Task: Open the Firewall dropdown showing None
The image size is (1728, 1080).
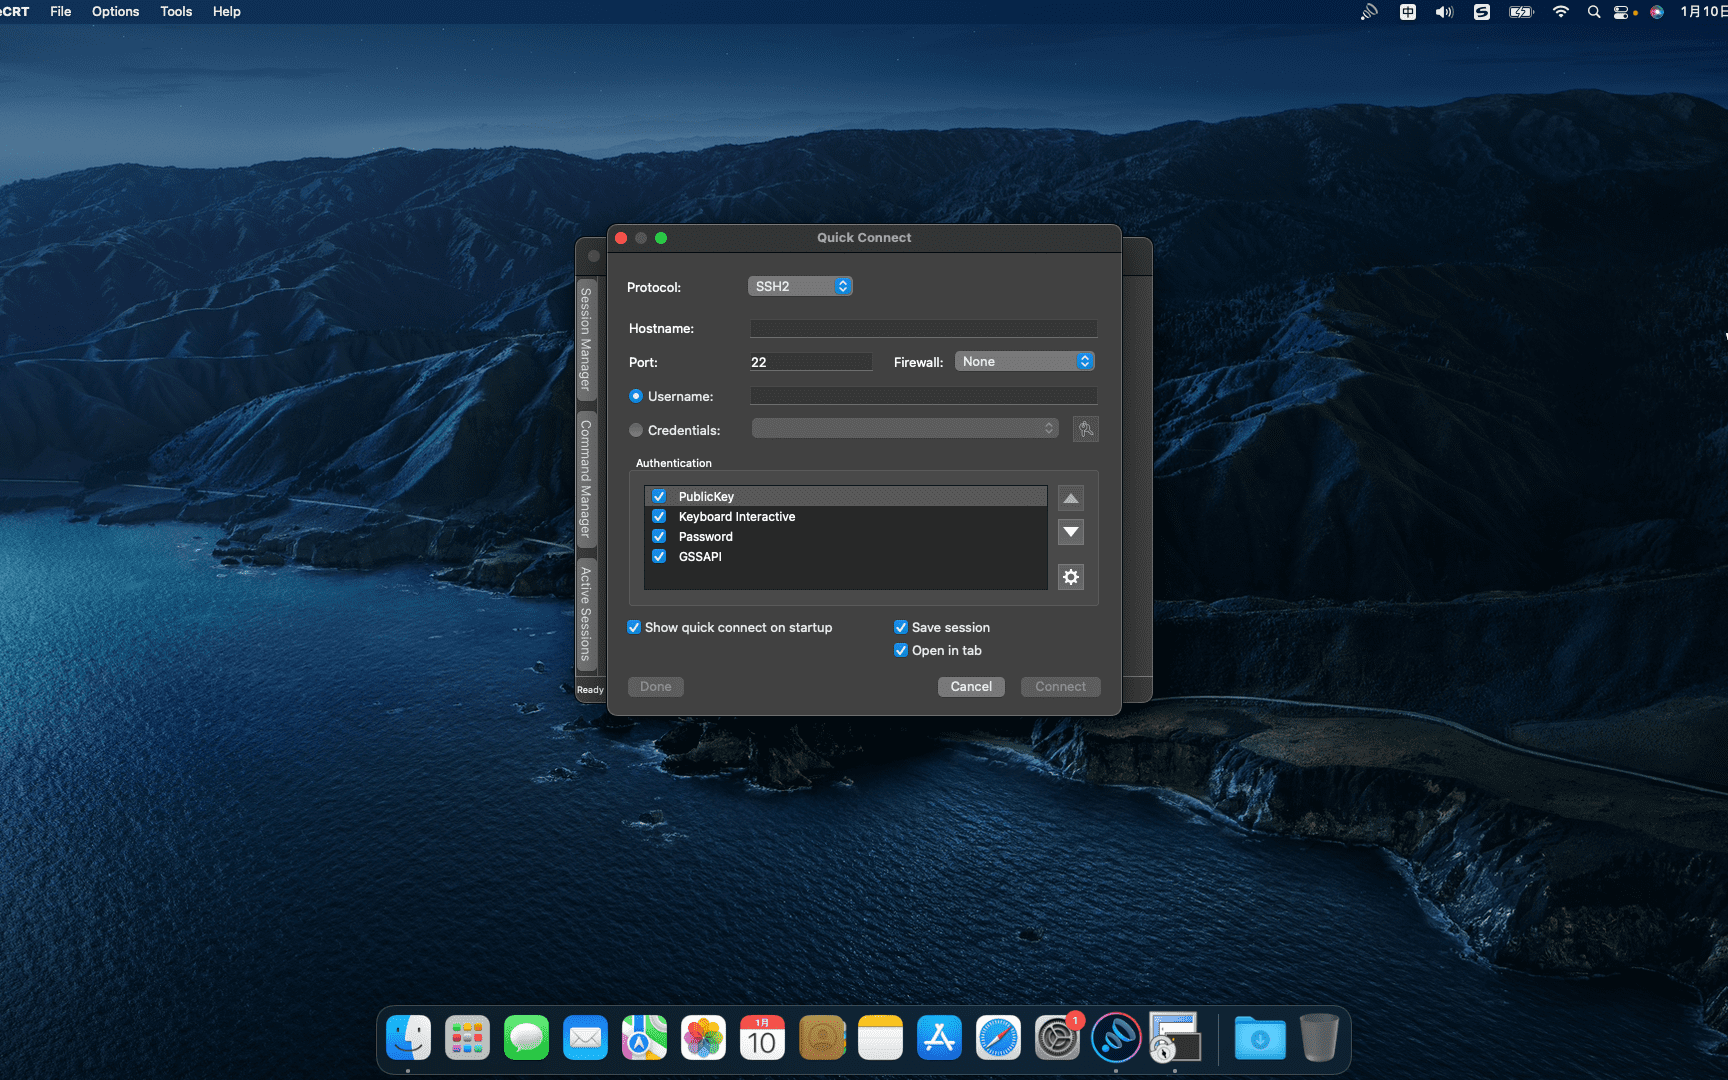Action: pyautogui.click(x=1024, y=361)
